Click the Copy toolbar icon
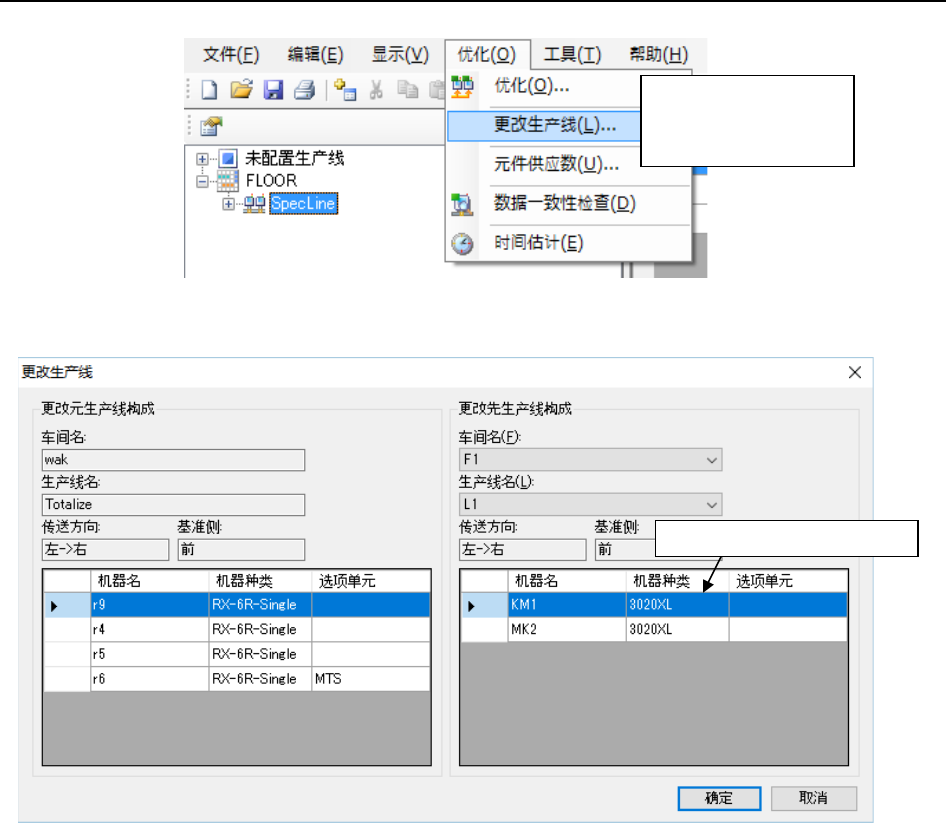The image size is (946, 823). [x=408, y=90]
